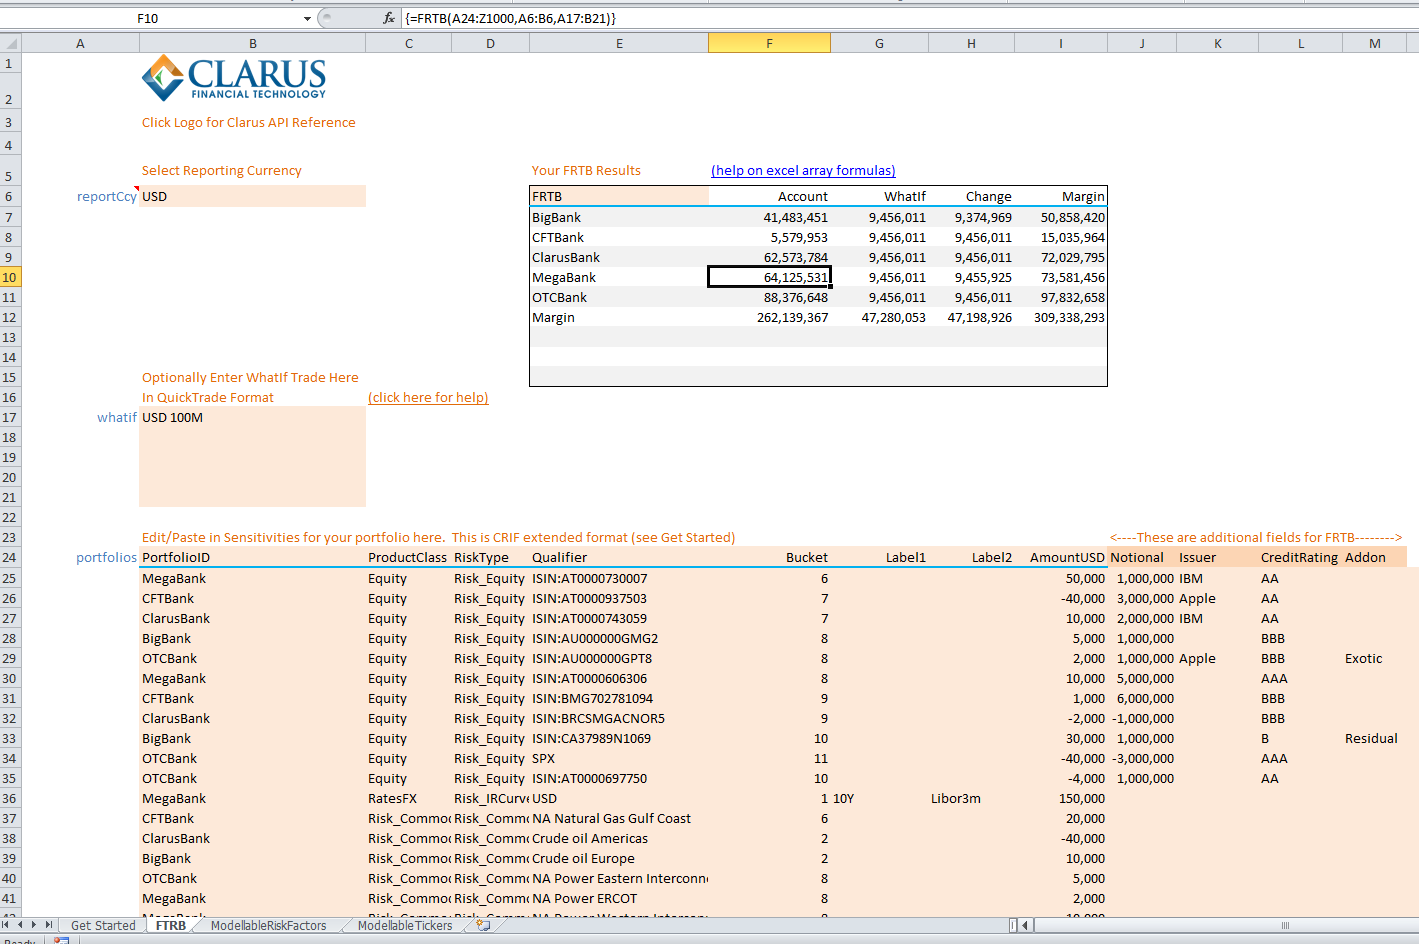Click the macro record icon in status bar

[x=62, y=941]
